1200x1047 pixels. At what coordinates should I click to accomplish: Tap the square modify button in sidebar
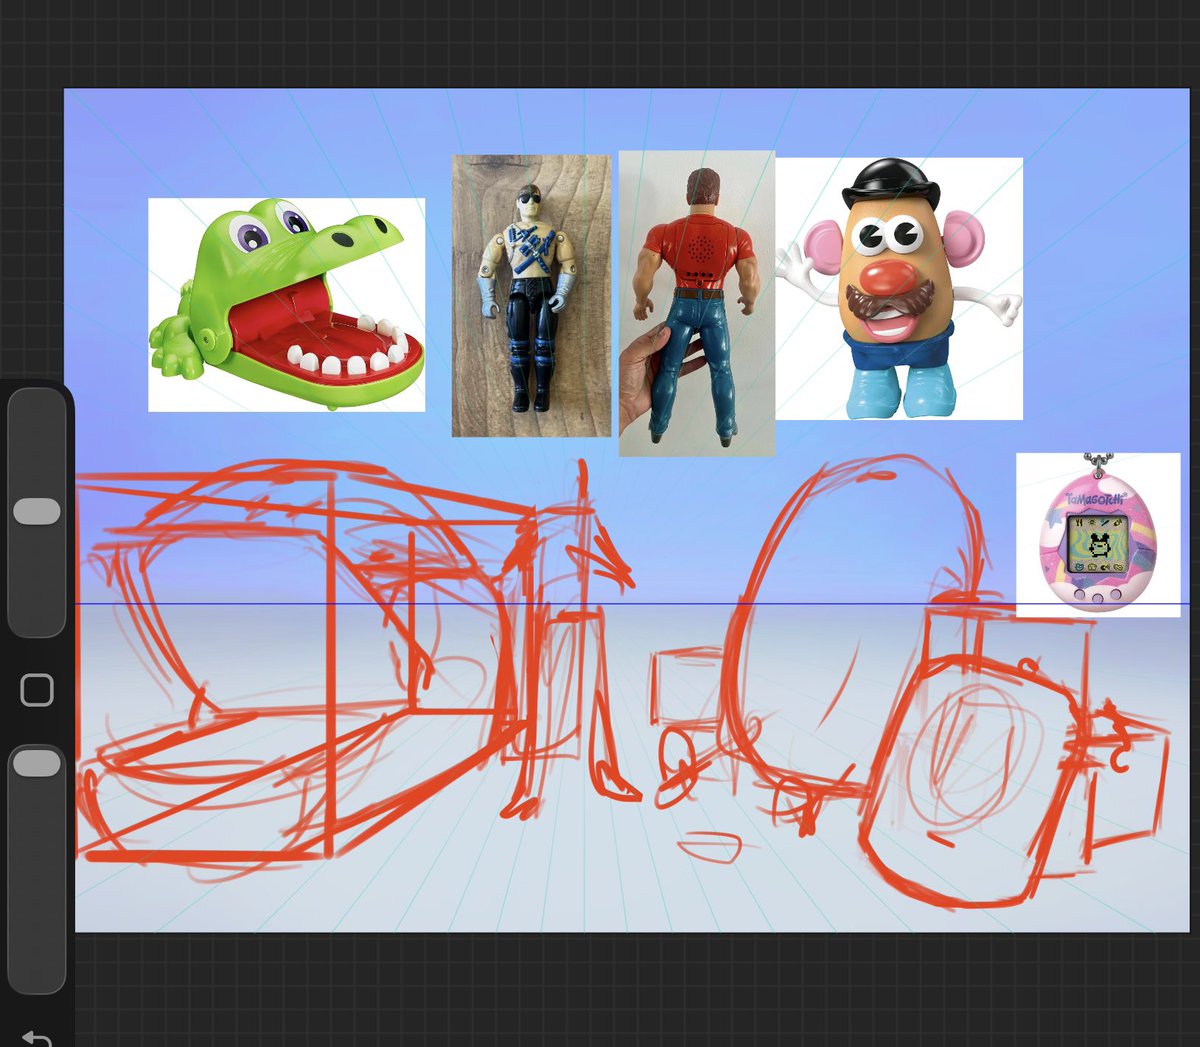tap(37, 690)
